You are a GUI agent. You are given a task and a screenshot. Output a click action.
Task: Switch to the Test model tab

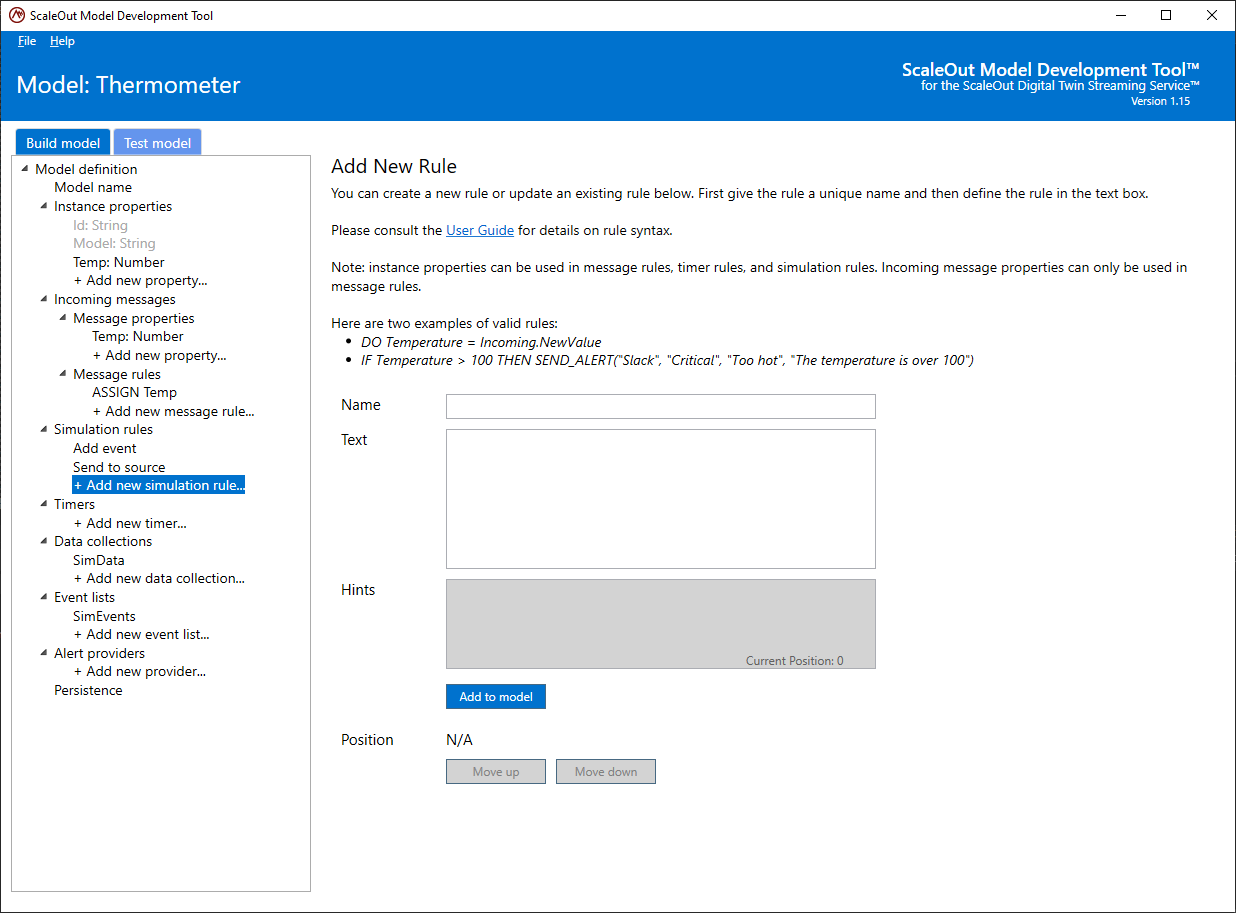tap(157, 142)
